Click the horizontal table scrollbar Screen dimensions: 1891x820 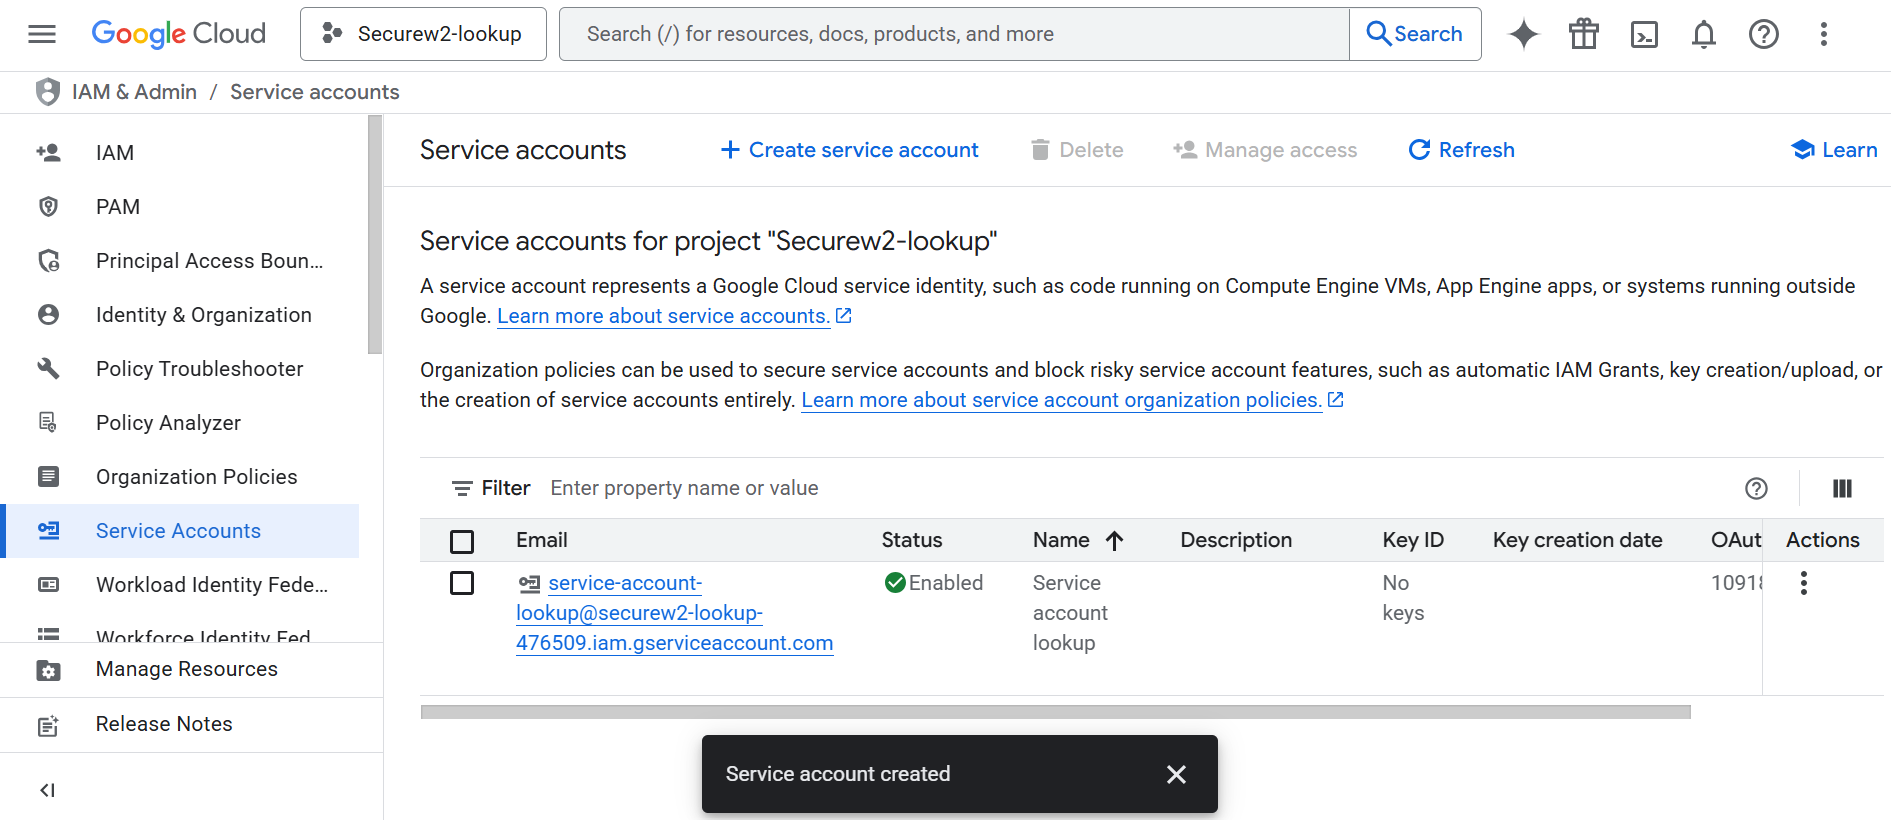point(1055,712)
